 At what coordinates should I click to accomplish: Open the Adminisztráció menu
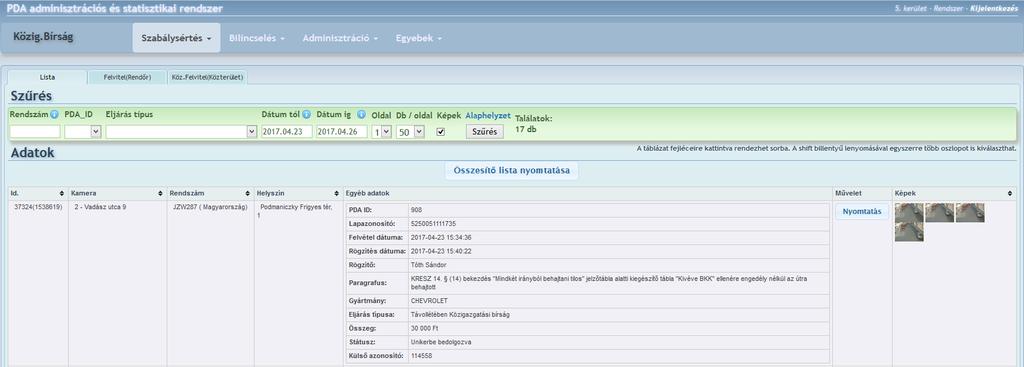point(340,39)
